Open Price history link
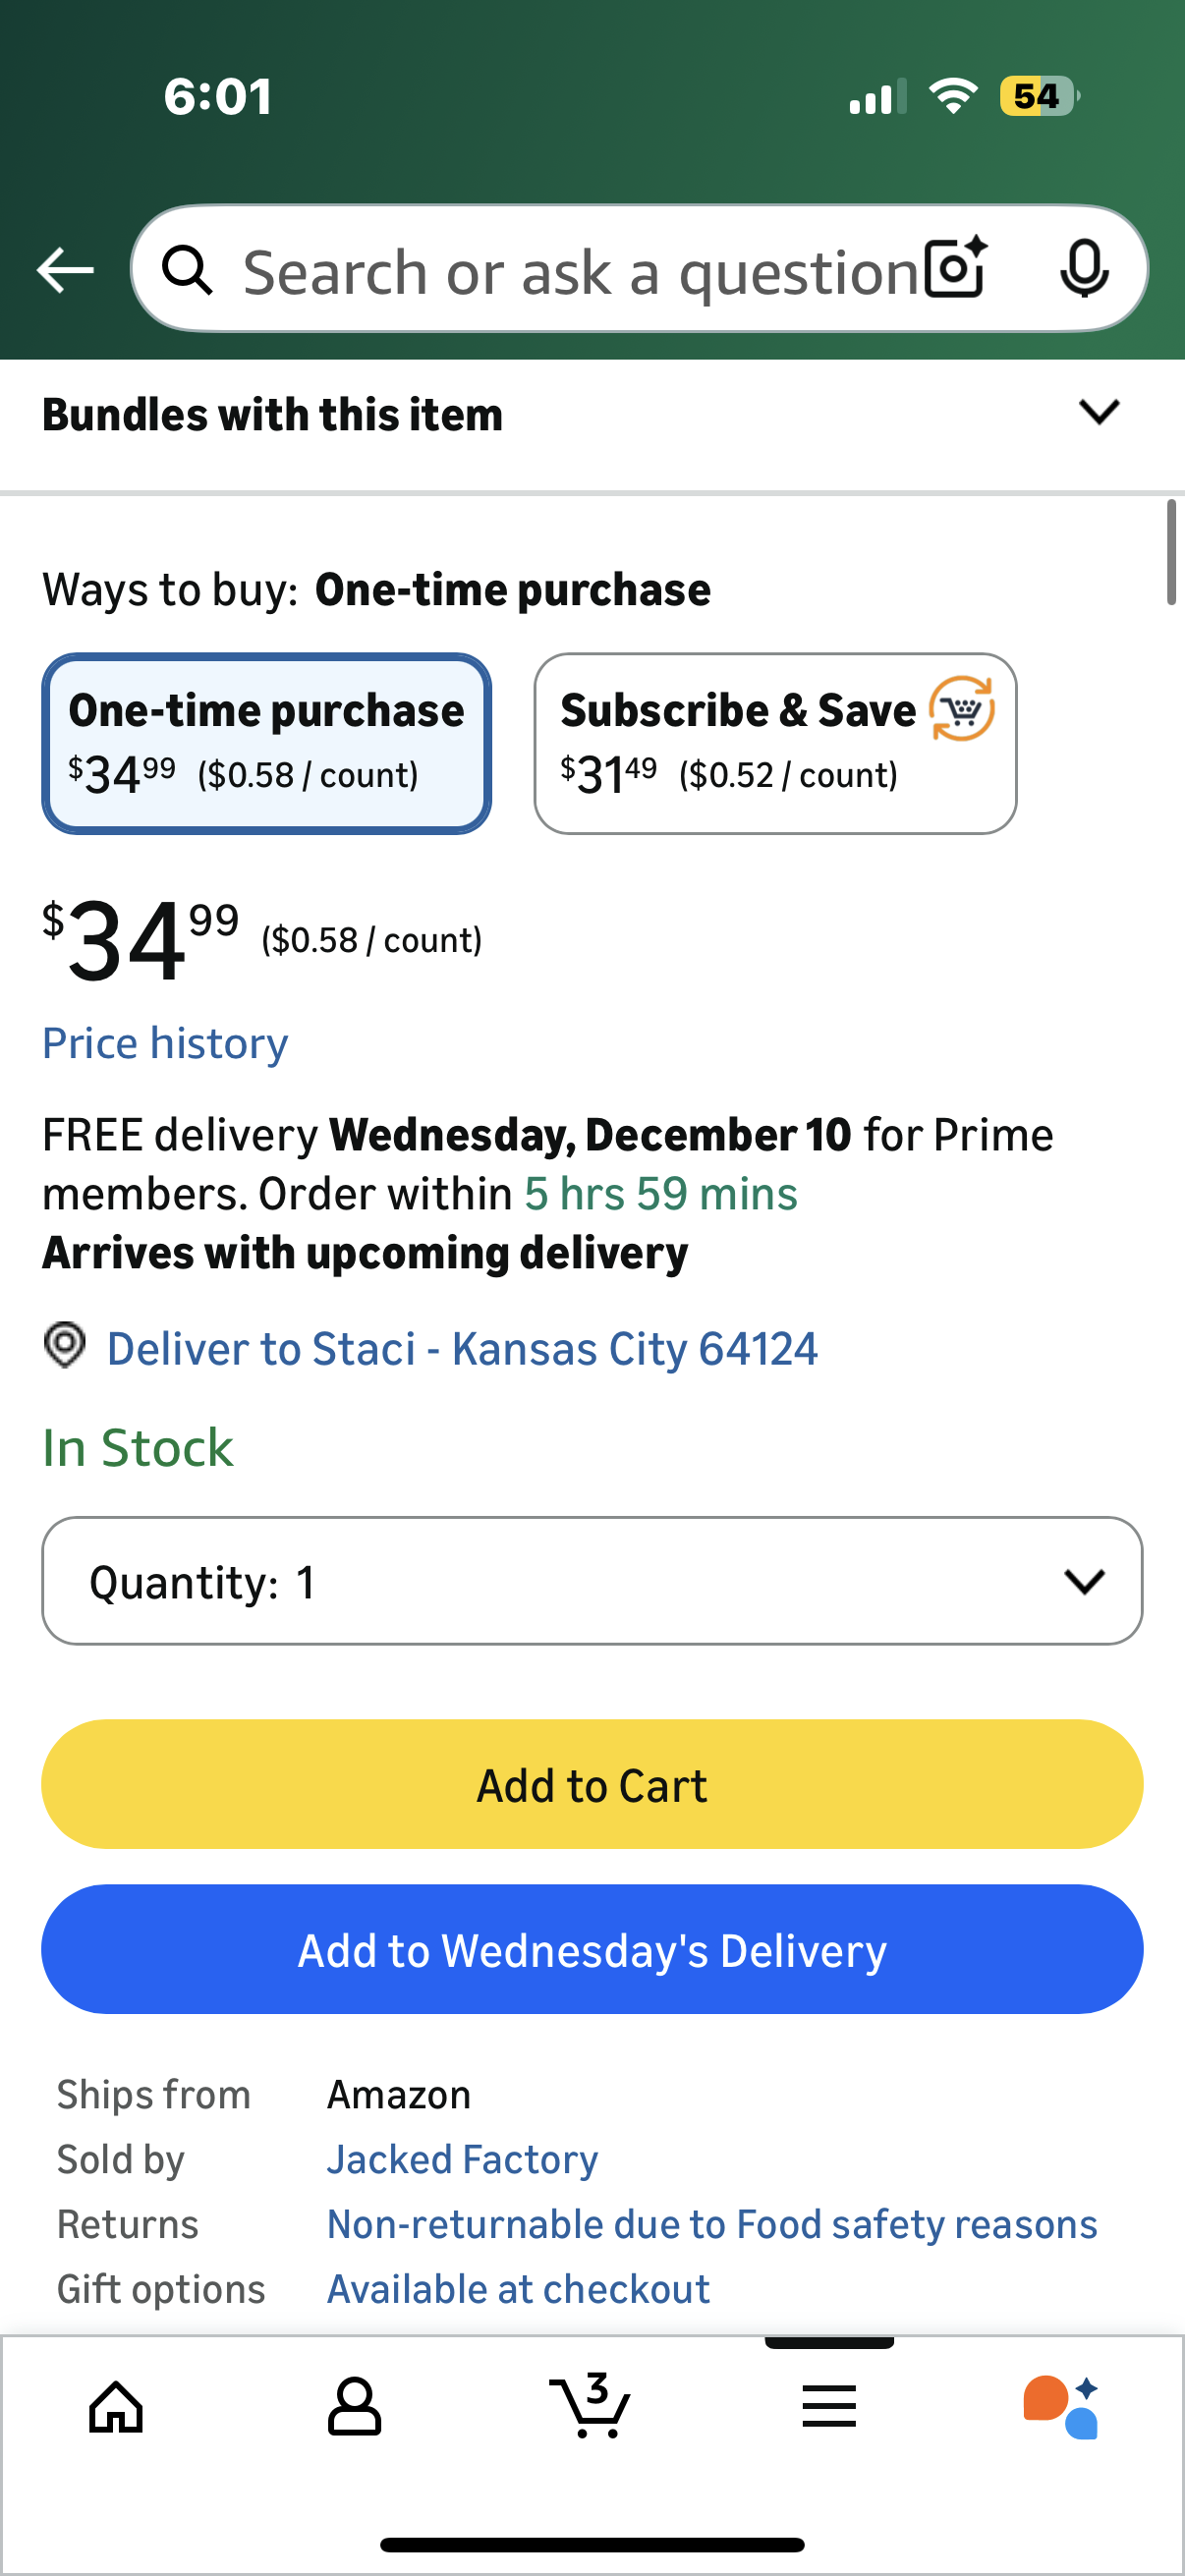The width and height of the screenshot is (1185, 2576). click(x=165, y=1043)
